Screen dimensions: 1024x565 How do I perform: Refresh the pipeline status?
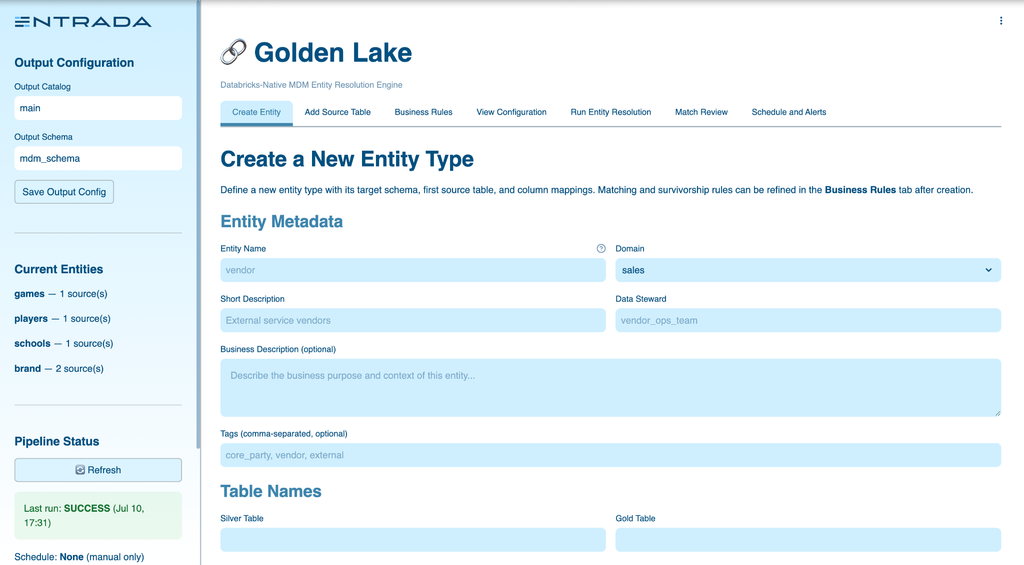(x=98, y=470)
